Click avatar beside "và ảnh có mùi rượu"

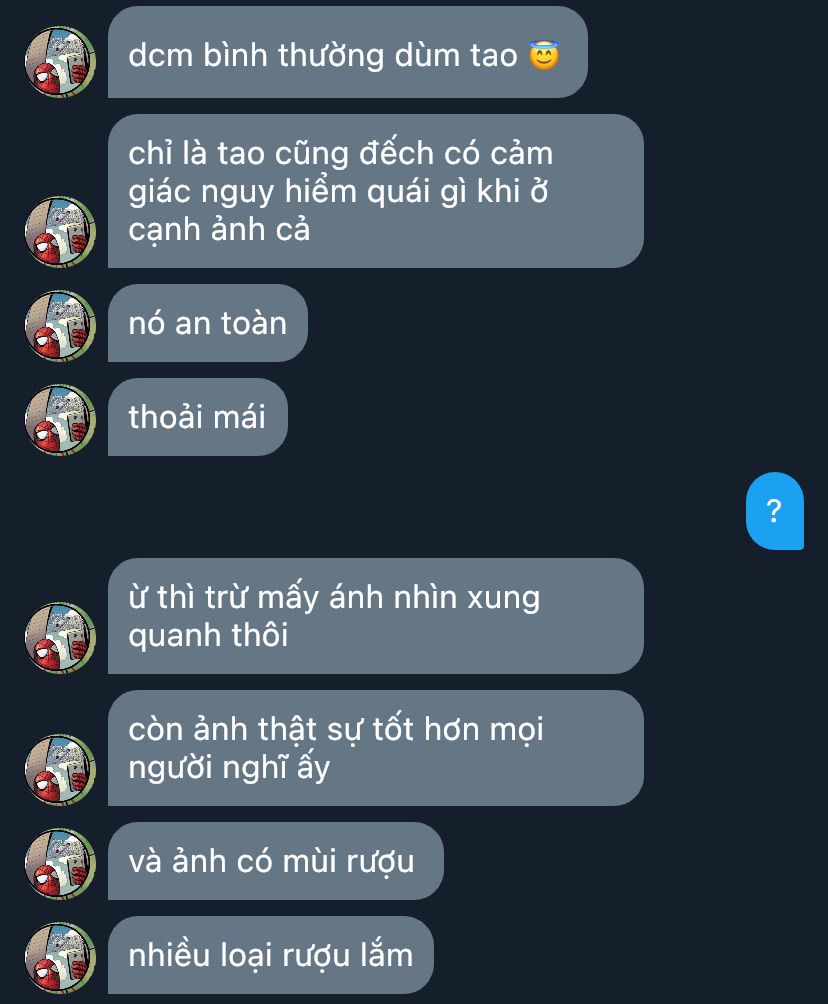click(x=60, y=864)
